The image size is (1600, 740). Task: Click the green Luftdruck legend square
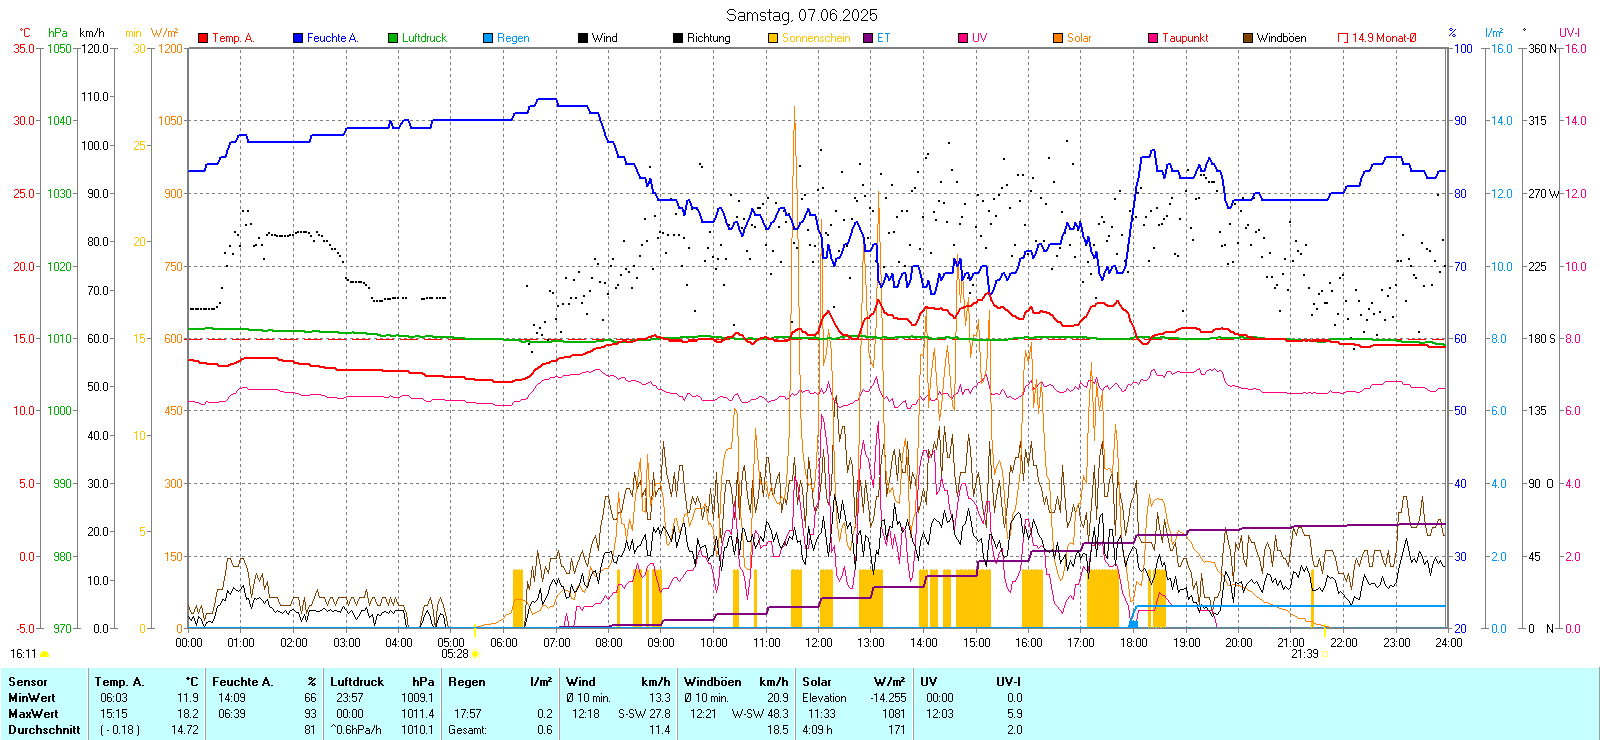tap(393, 38)
